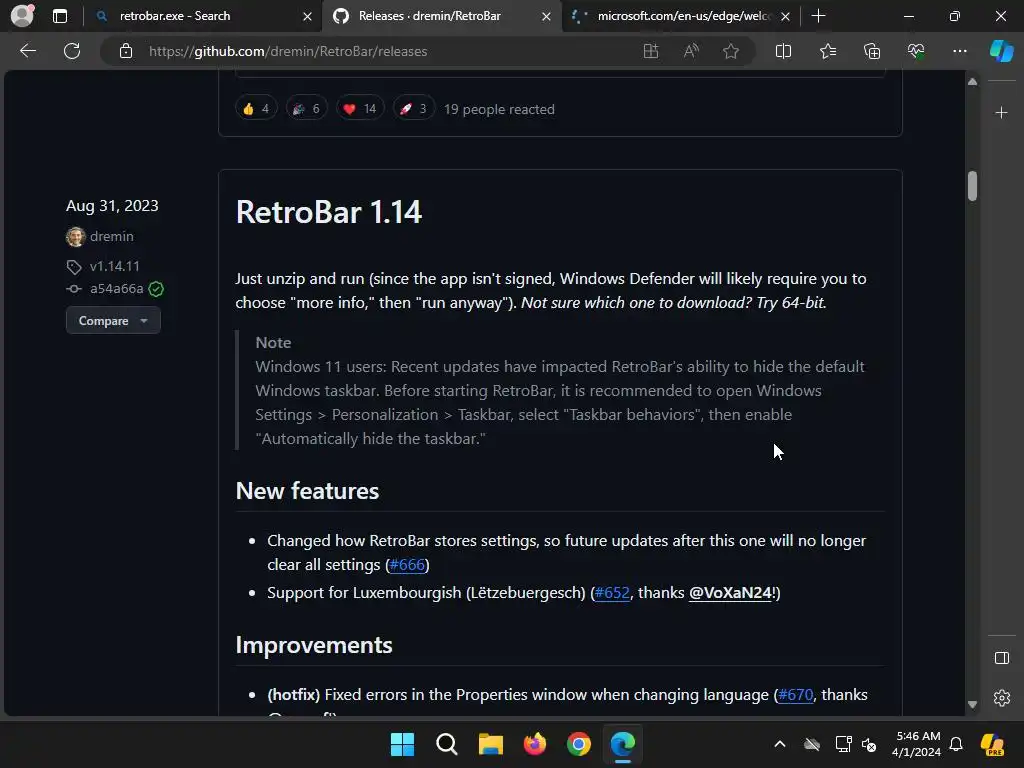The image size is (1024, 768).
Task: Open issue #670 link
Action: (795, 695)
